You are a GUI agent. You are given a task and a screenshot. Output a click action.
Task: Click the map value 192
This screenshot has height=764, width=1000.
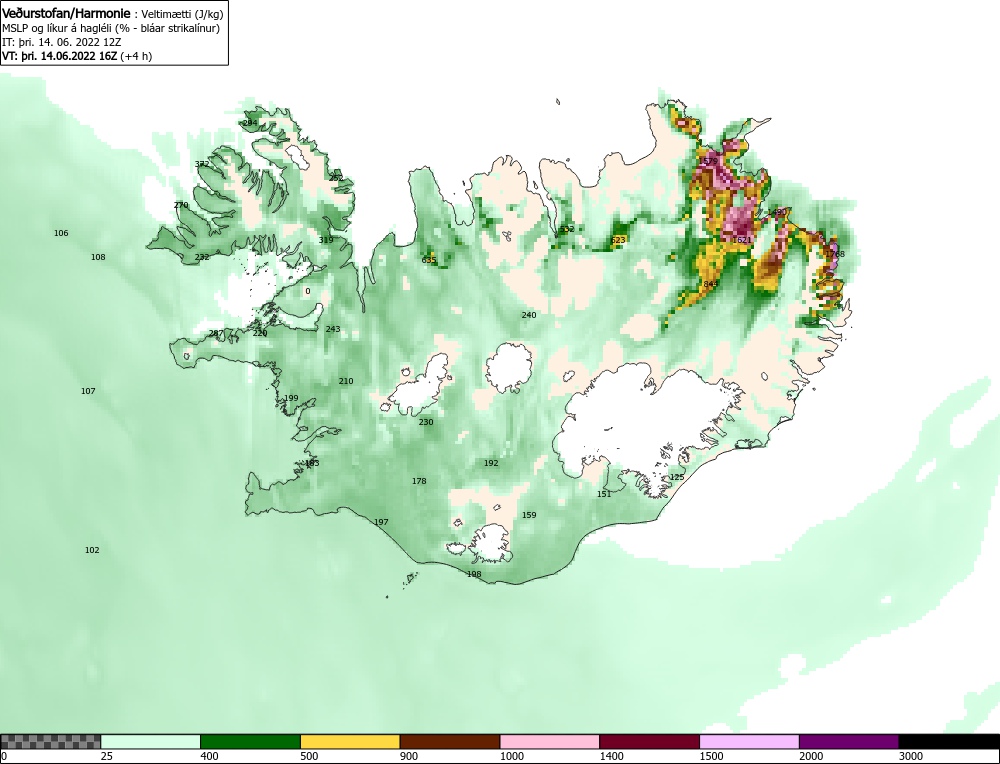(x=491, y=463)
